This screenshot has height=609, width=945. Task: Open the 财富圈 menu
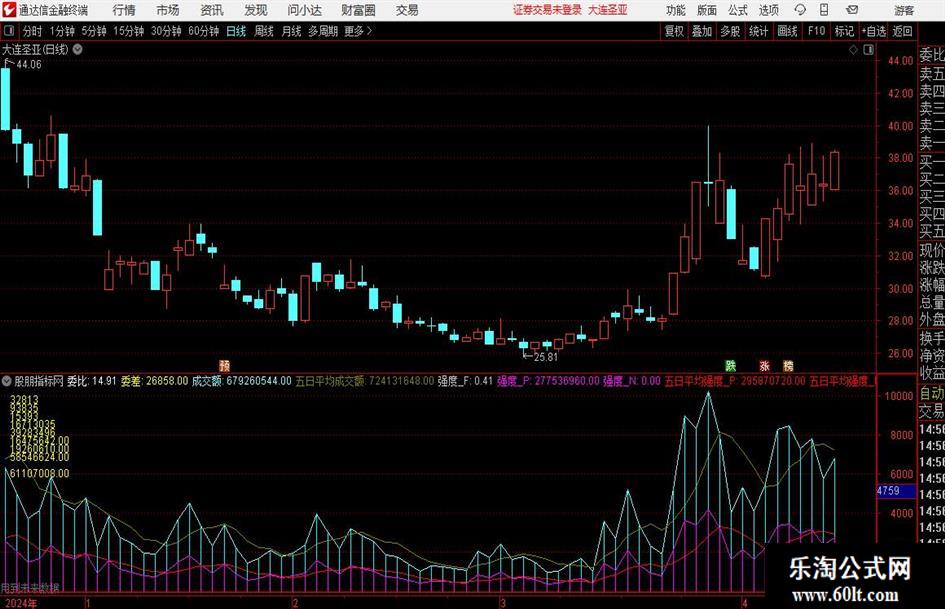coord(358,10)
